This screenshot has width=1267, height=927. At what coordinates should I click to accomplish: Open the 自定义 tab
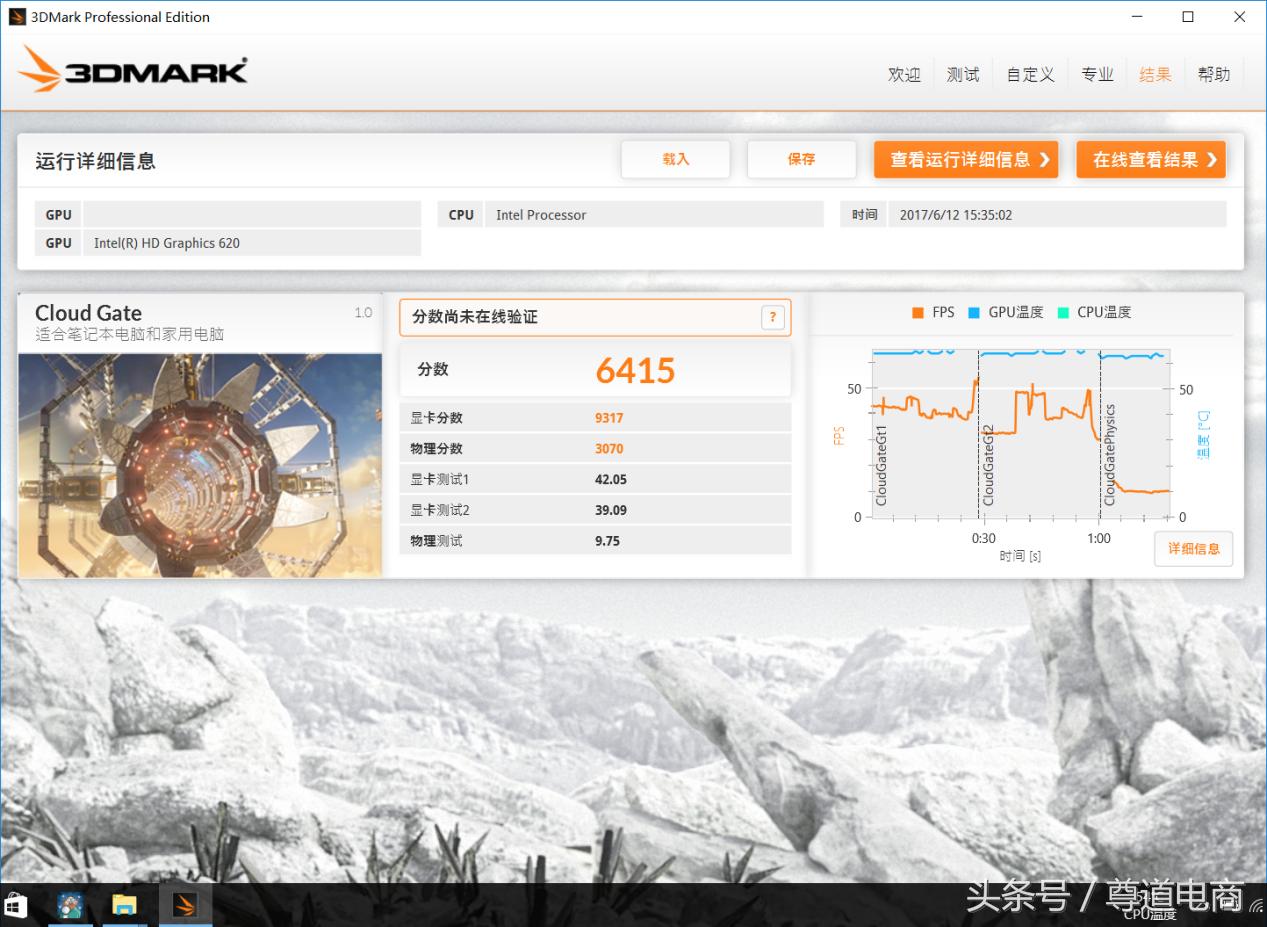pyautogui.click(x=1030, y=74)
